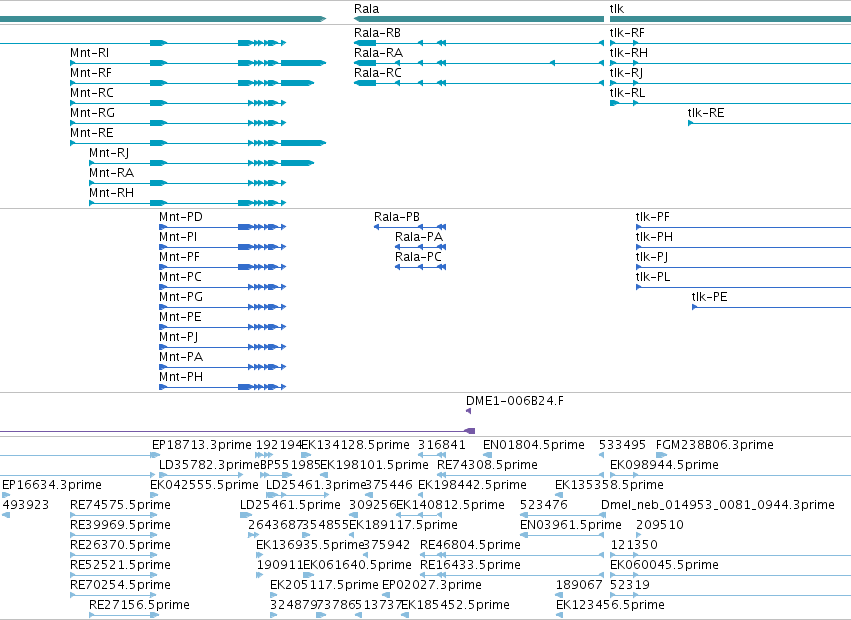Choose the Mnt-PA protein label
Viewport: 851px width, 620px height.
(181, 357)
